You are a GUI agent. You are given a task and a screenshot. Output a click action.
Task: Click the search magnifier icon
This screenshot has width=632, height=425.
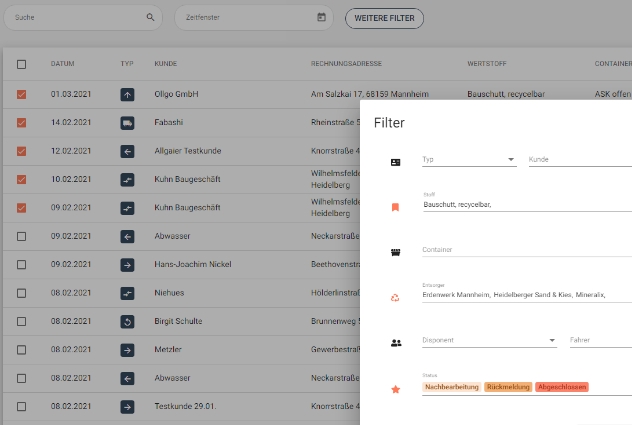coord(150,17)
